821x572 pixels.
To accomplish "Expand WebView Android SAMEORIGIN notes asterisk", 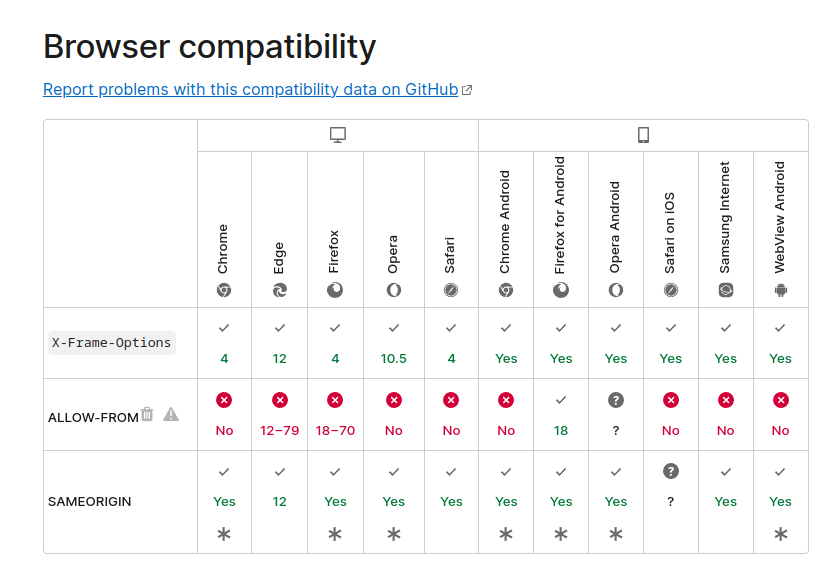I will click(781, 534).
